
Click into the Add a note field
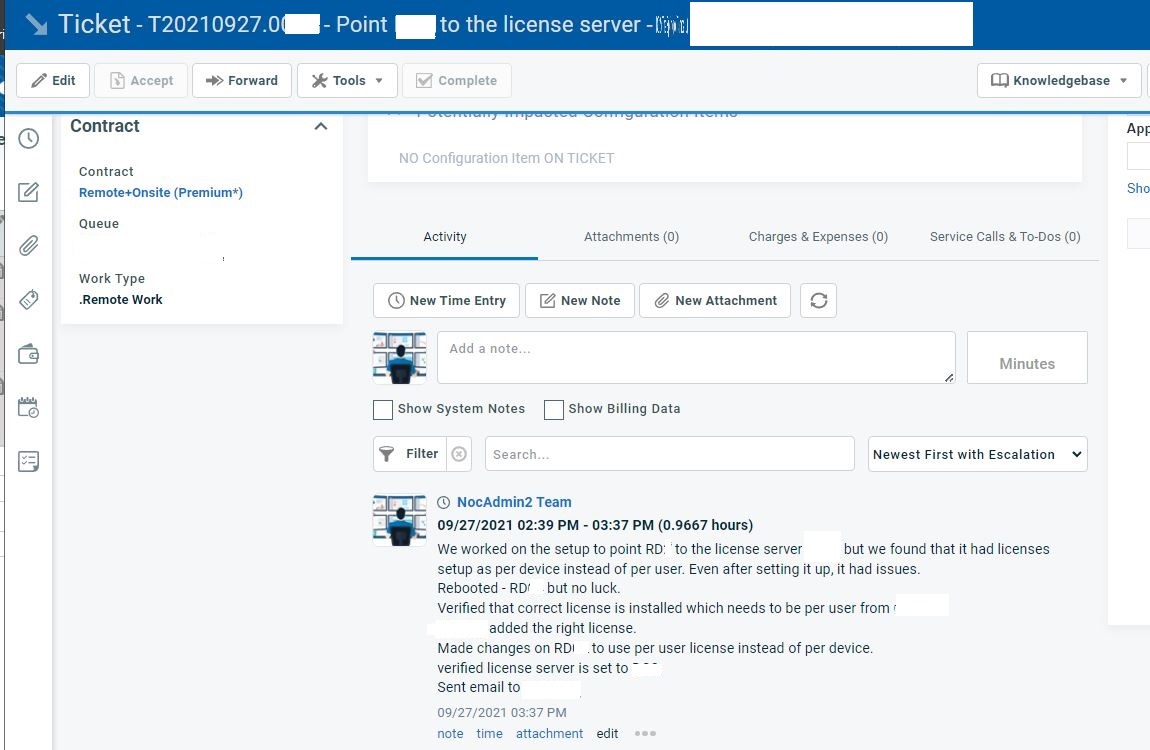click(x=695, y=358)
